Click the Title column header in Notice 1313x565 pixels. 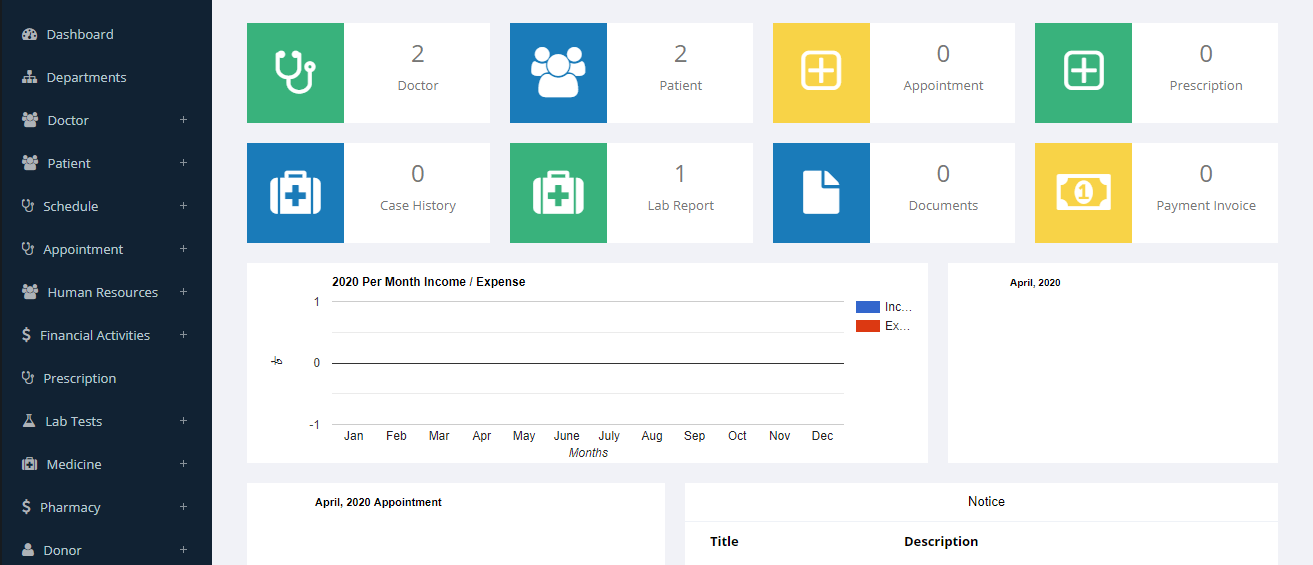click(x=724, y=541)
